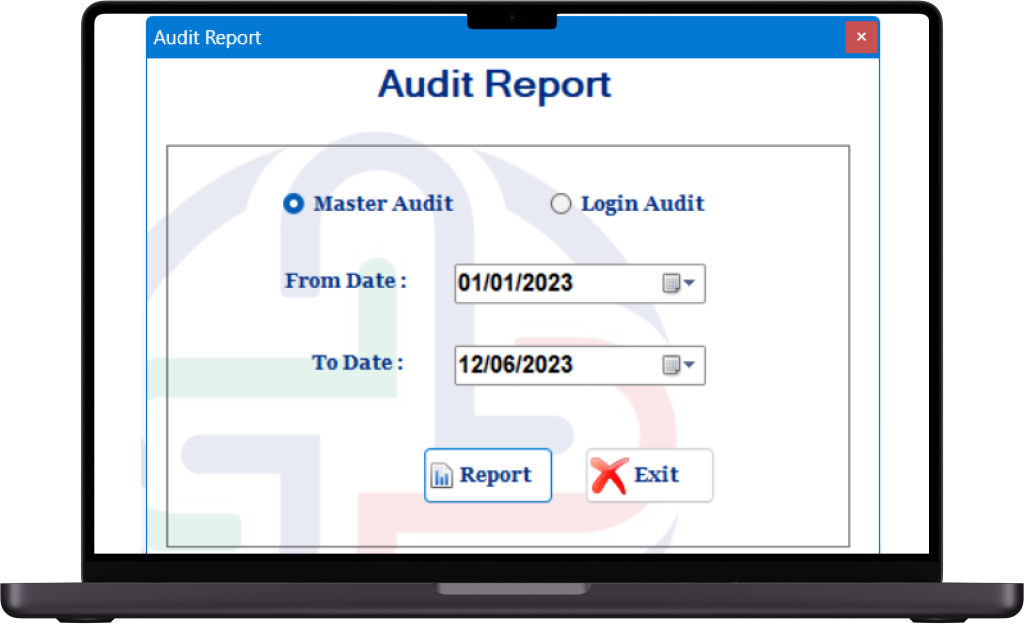Select the Login Audit radio button
Image resolution: width=1024 pixels, height=624 pixels.
(x=561, y=204)
